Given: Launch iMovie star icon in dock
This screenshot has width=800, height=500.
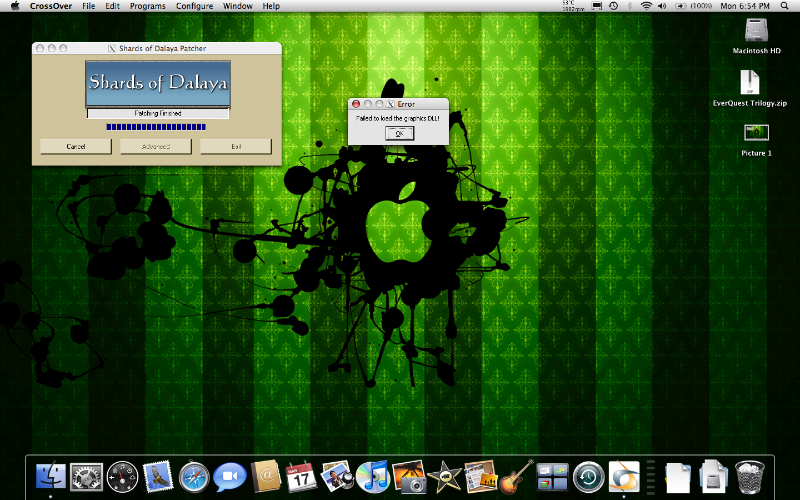Looking at the screenshot, I should (x=444, y=477).
